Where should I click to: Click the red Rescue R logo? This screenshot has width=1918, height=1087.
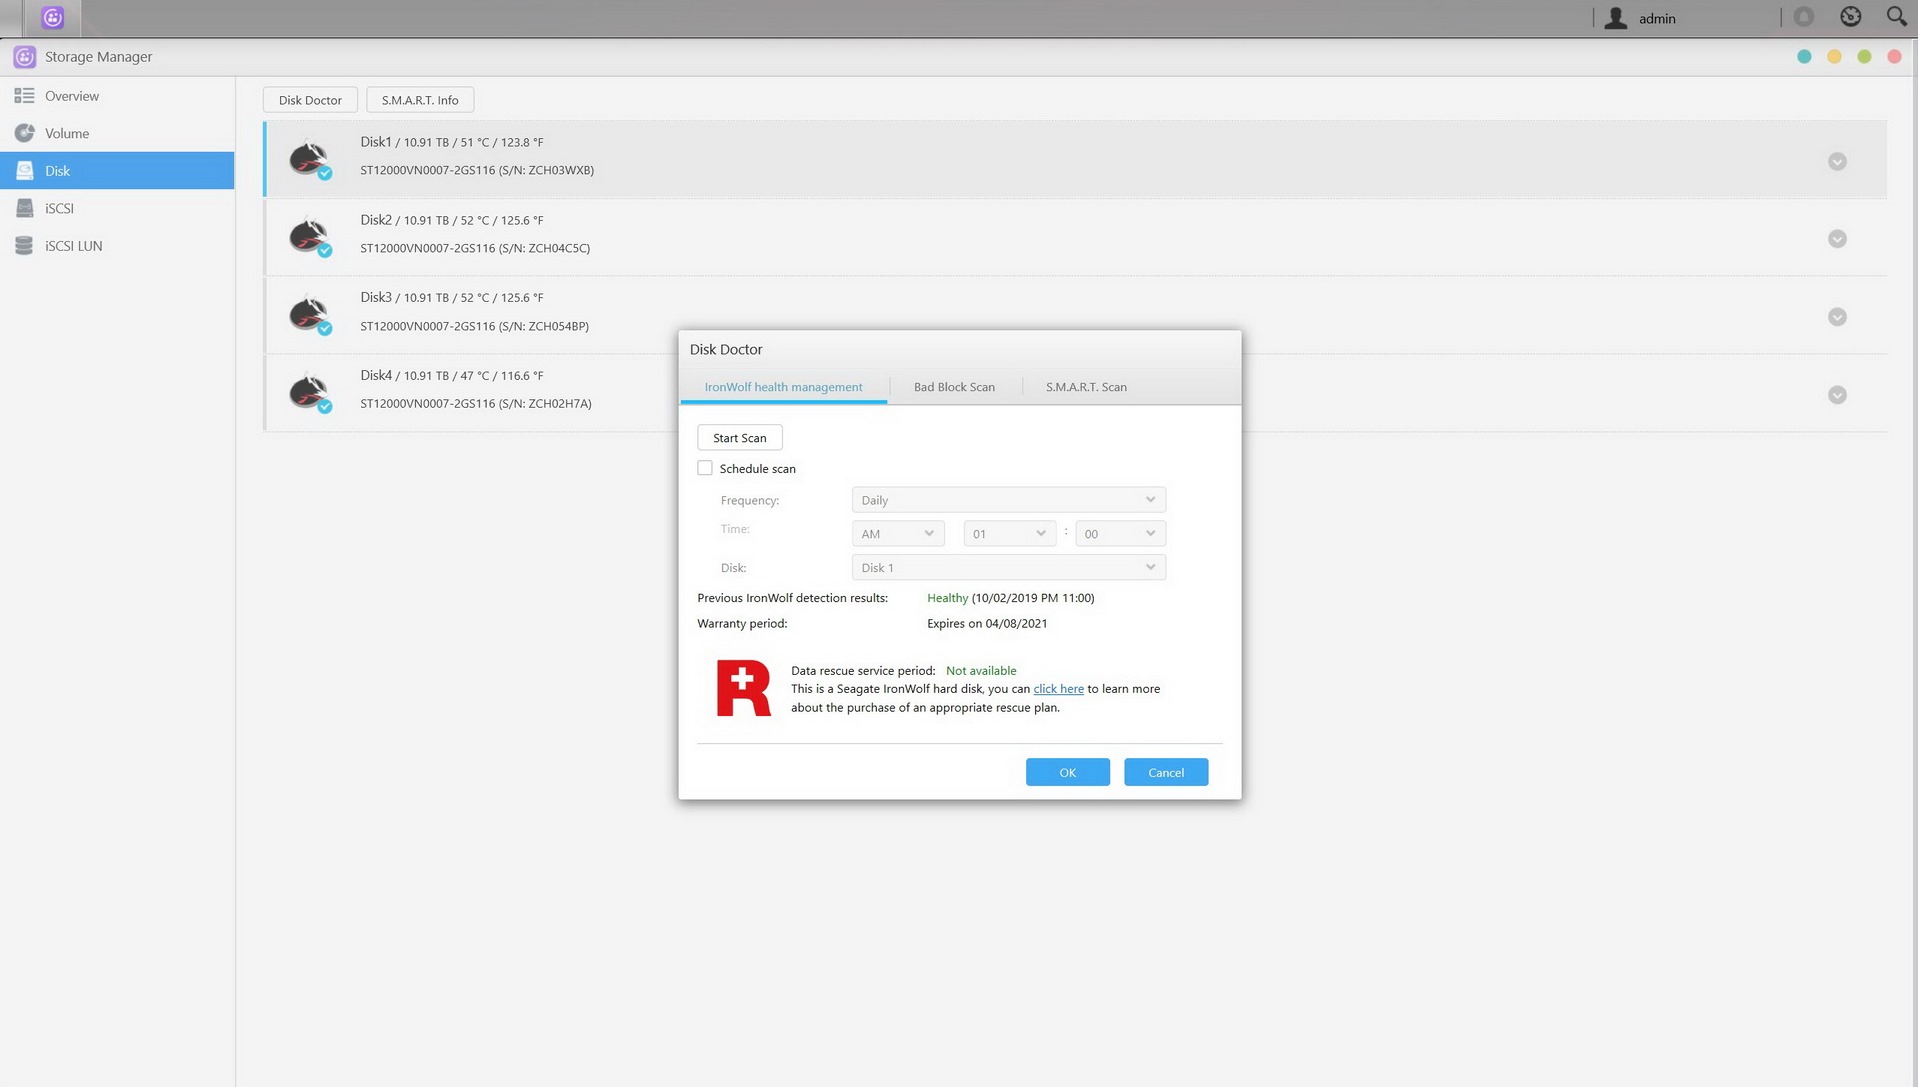pos(743,688)
